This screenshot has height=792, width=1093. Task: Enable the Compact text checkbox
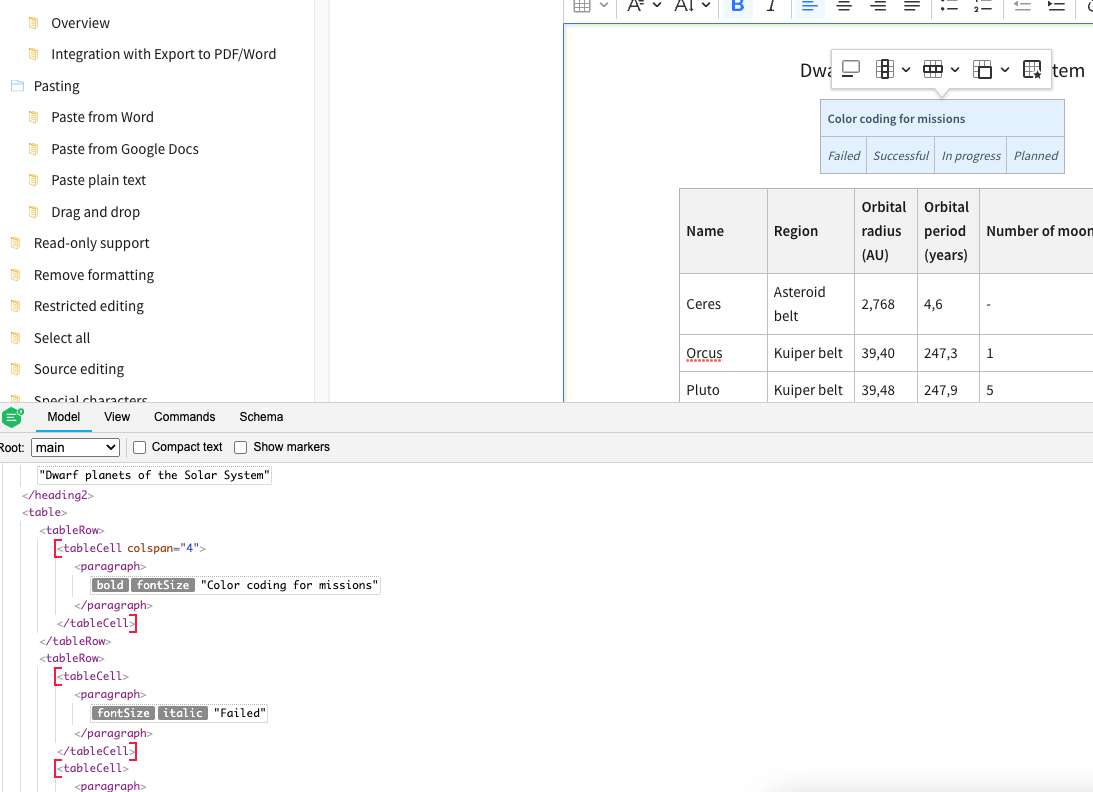click(139, 447)
